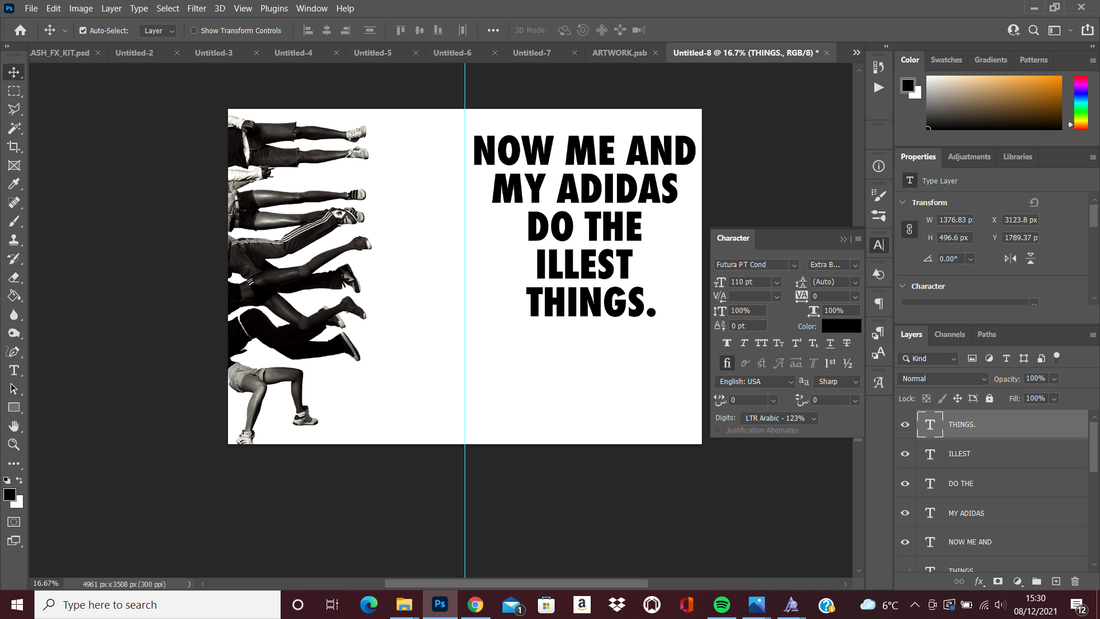Screen dimensions: 1100x619
Task: Toggle Faux Bold in Character panel
Action: pos(727,343)
